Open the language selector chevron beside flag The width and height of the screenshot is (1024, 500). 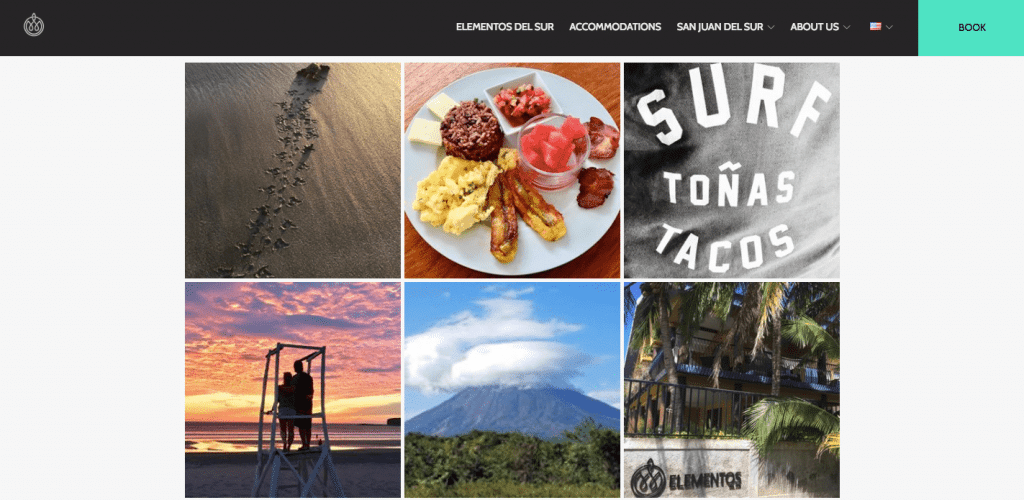coord(889,27)
